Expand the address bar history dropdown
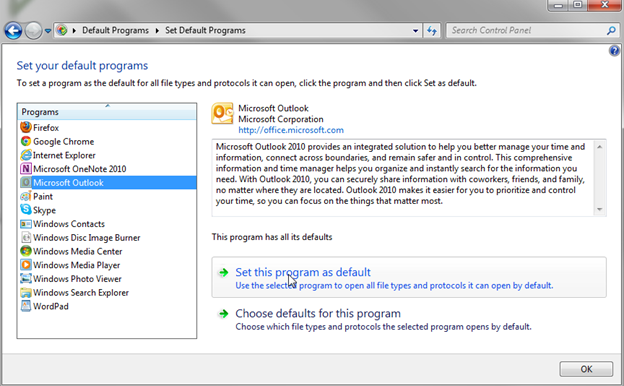This screenshot has width=624, height=386. (x=415, y=31)
